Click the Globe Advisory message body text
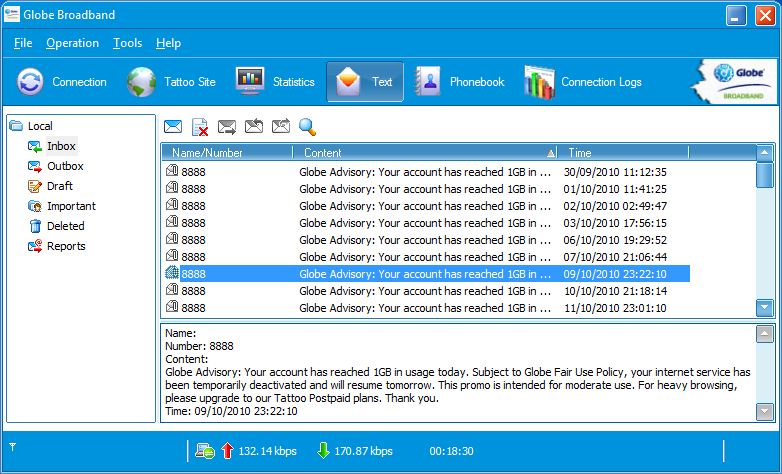 pyautogui.click(x=457, y=385)
